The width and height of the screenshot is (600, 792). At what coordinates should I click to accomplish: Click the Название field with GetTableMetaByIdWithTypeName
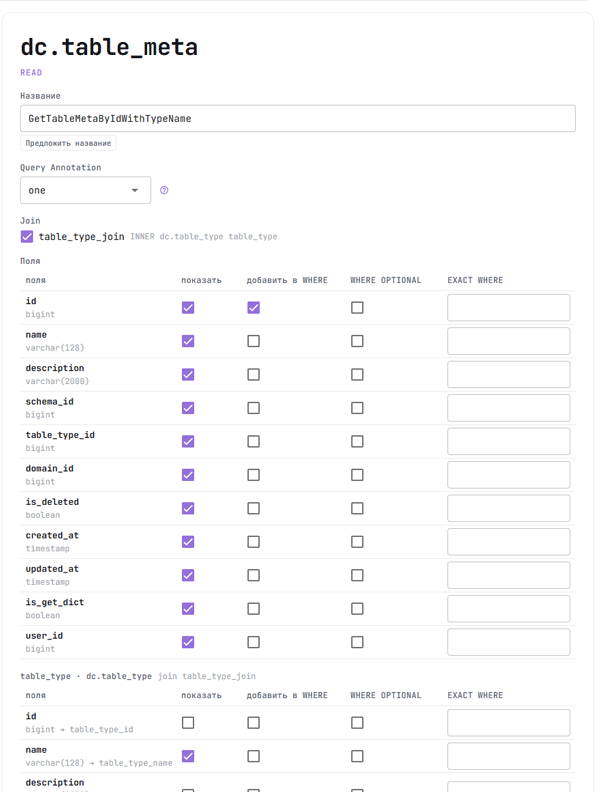pos(297,119)
